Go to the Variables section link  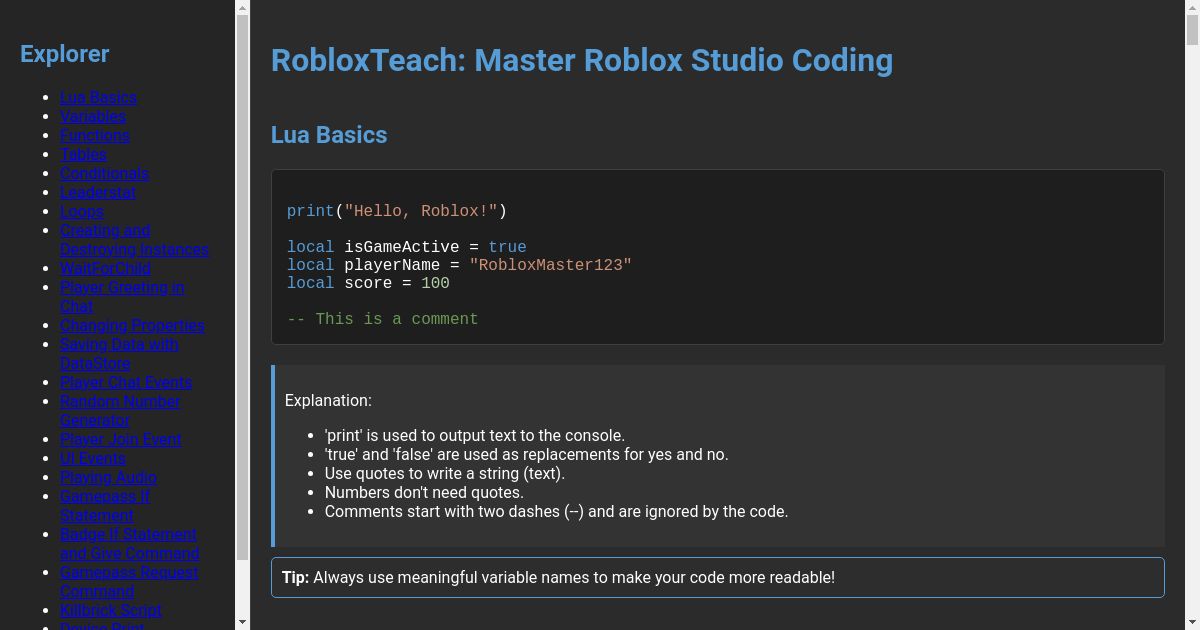tap(93, 116)
